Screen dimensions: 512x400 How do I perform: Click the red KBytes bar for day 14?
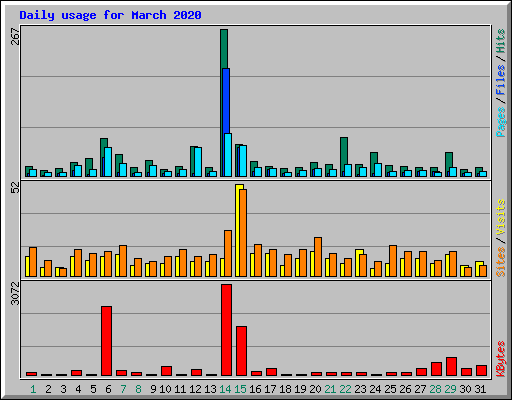pos(226,330)
